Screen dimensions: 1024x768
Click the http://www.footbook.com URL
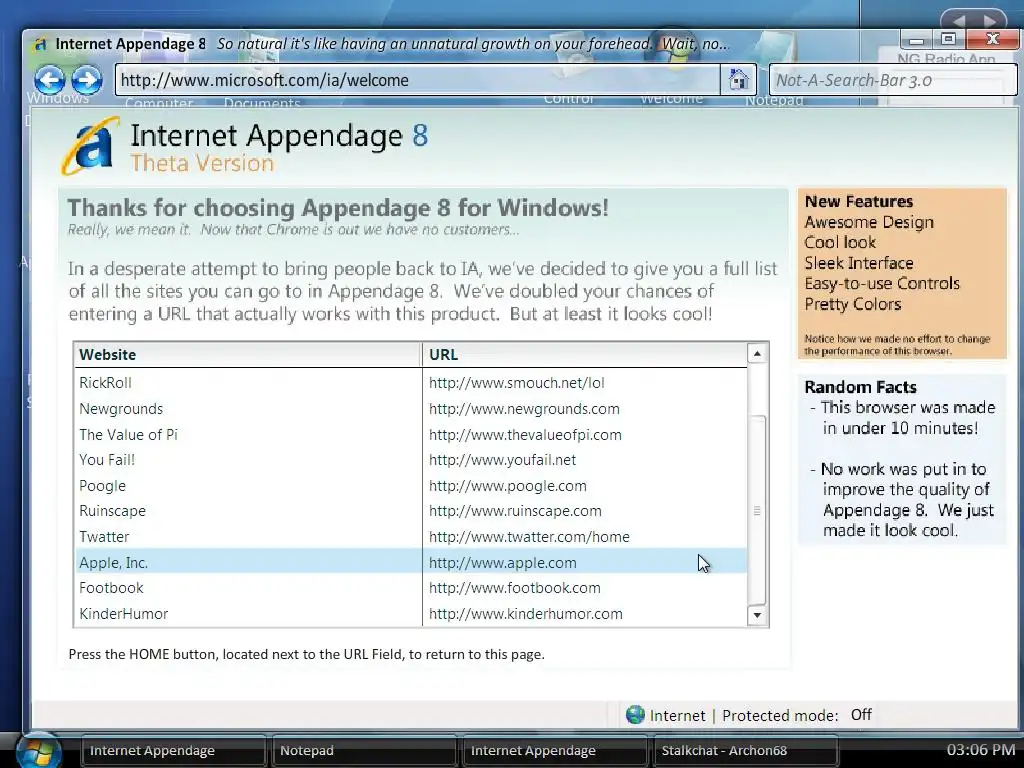(515, 588)
